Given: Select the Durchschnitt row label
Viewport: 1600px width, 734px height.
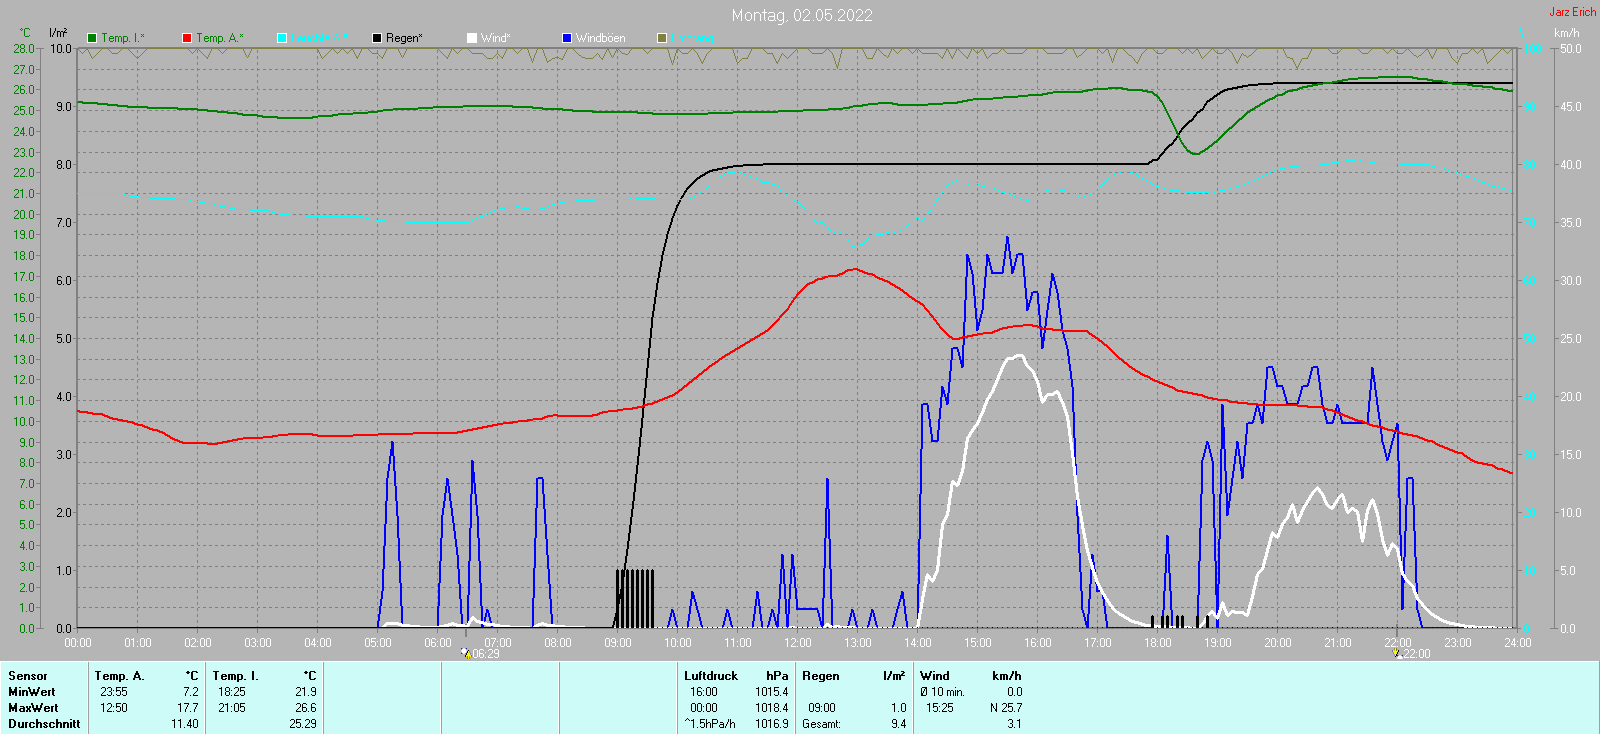Looking at the screenshot, I should (x=44, y=724).
